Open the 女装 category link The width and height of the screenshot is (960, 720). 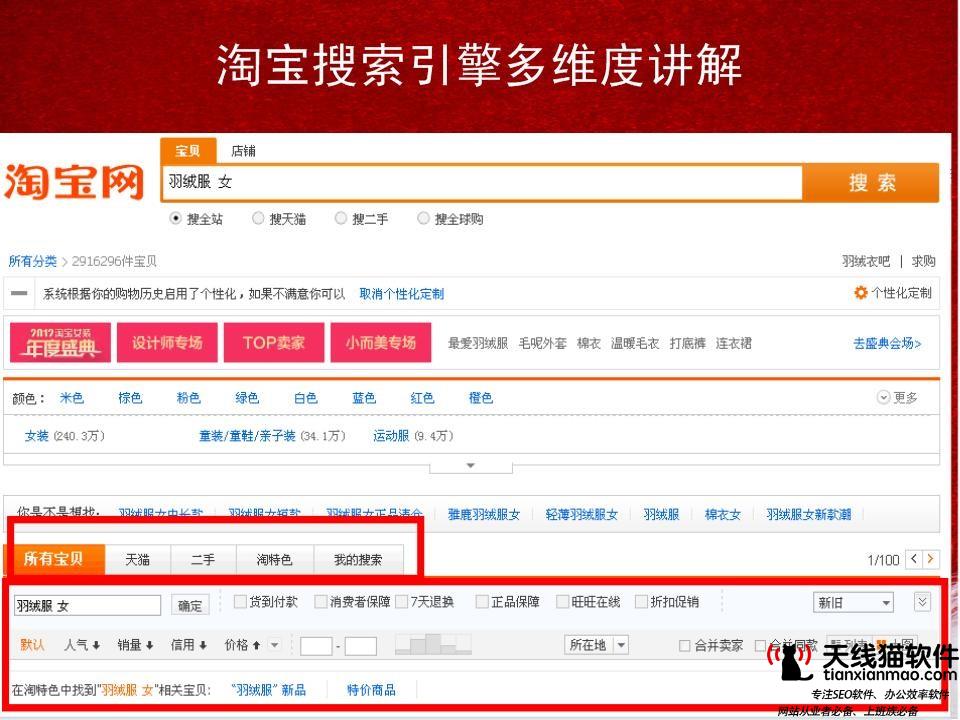click(37, 436)
